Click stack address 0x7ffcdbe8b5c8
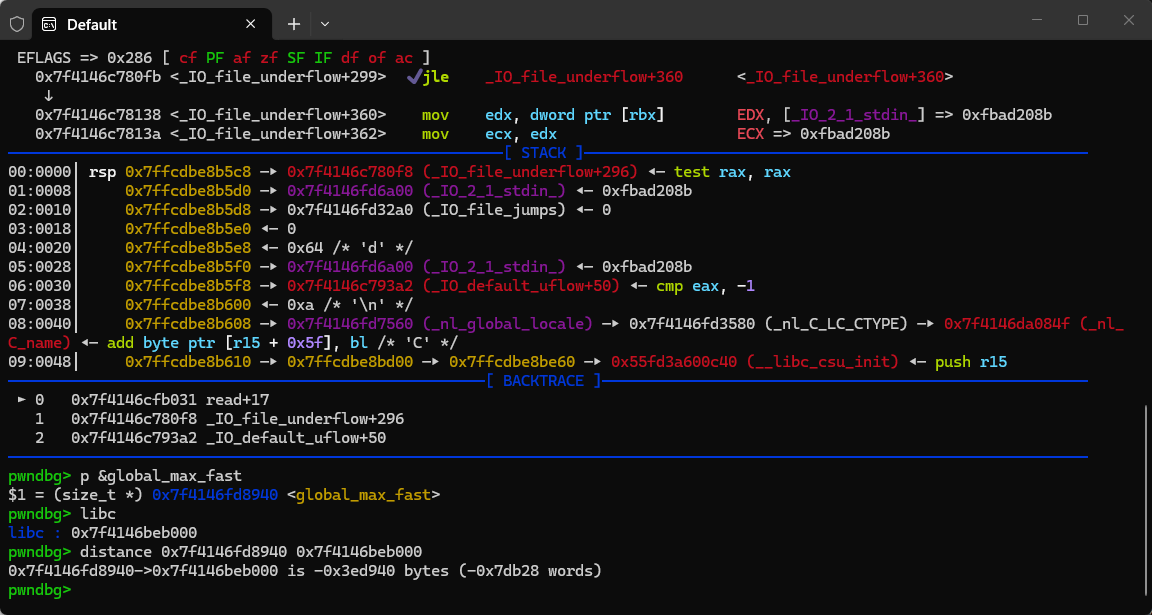The image size is (1152, 615). click(x=188, y=172)
